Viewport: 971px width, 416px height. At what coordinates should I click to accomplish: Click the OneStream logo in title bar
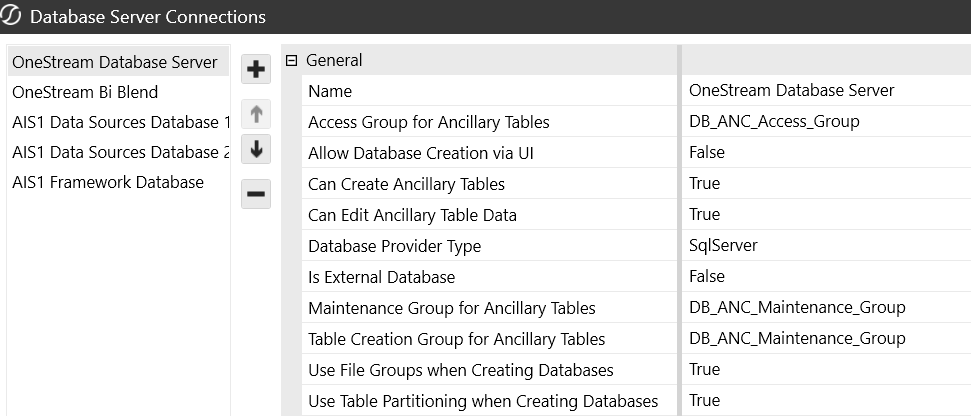pos(11,15)
